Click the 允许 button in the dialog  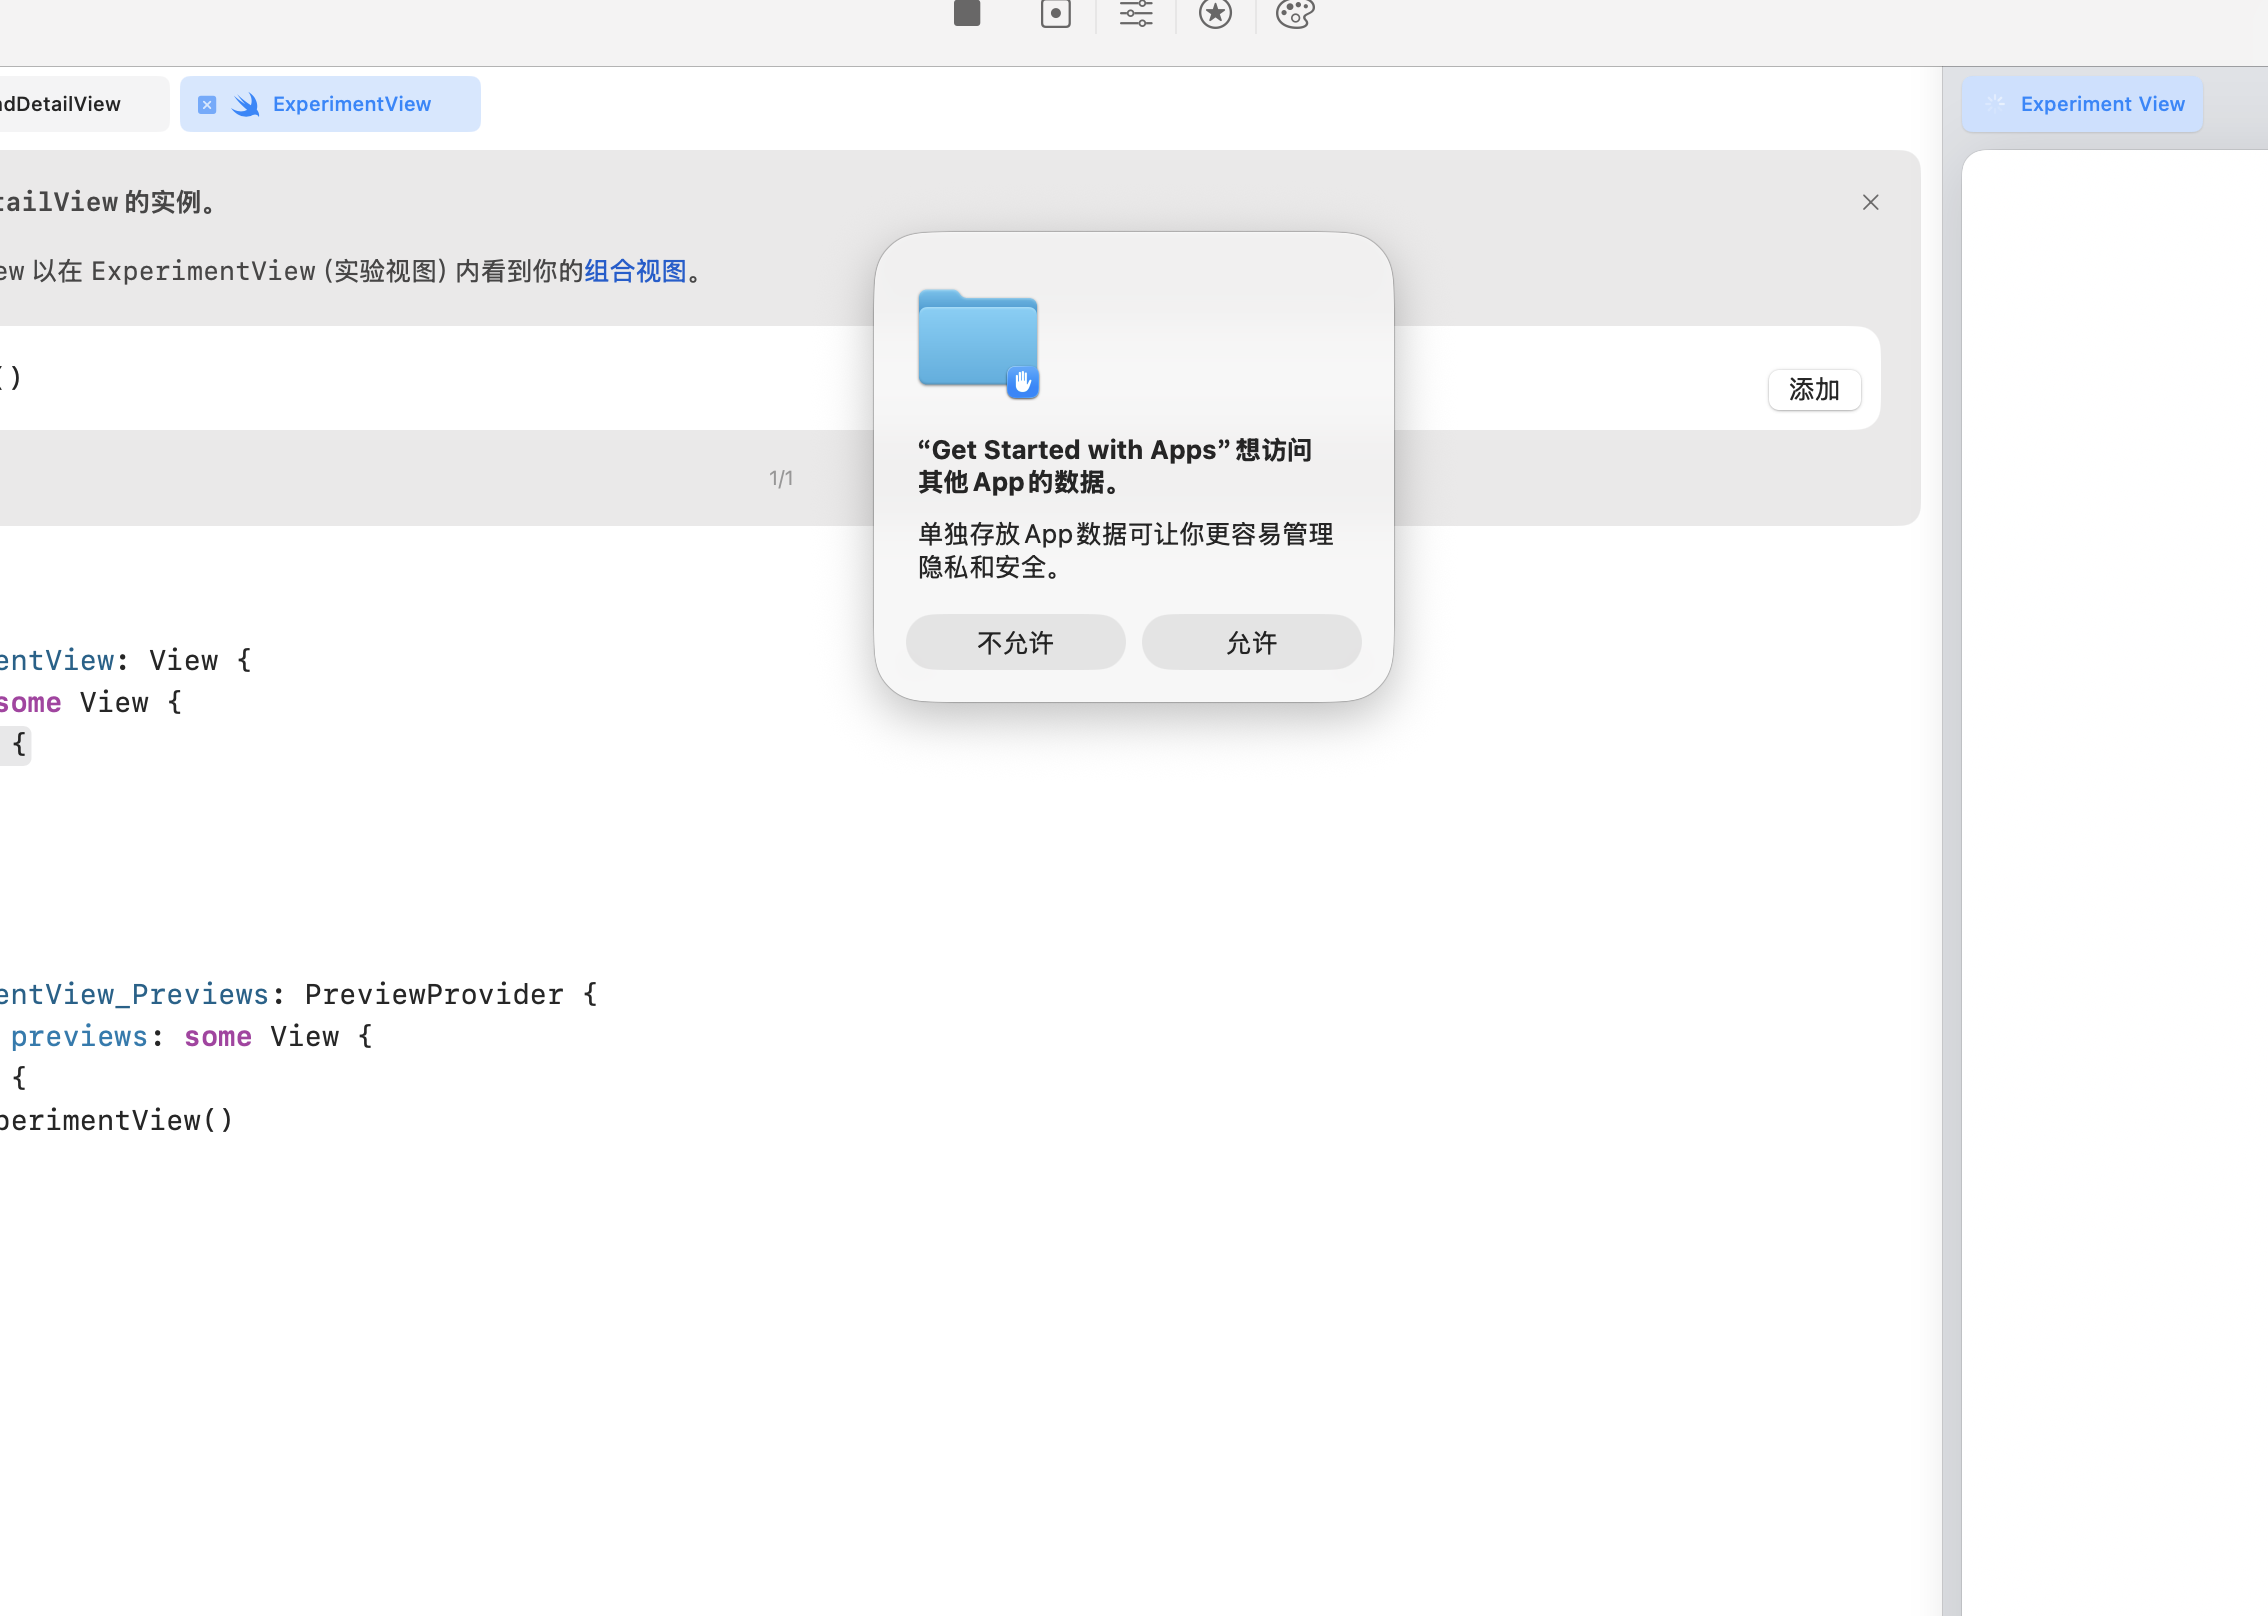point(1251,642)
